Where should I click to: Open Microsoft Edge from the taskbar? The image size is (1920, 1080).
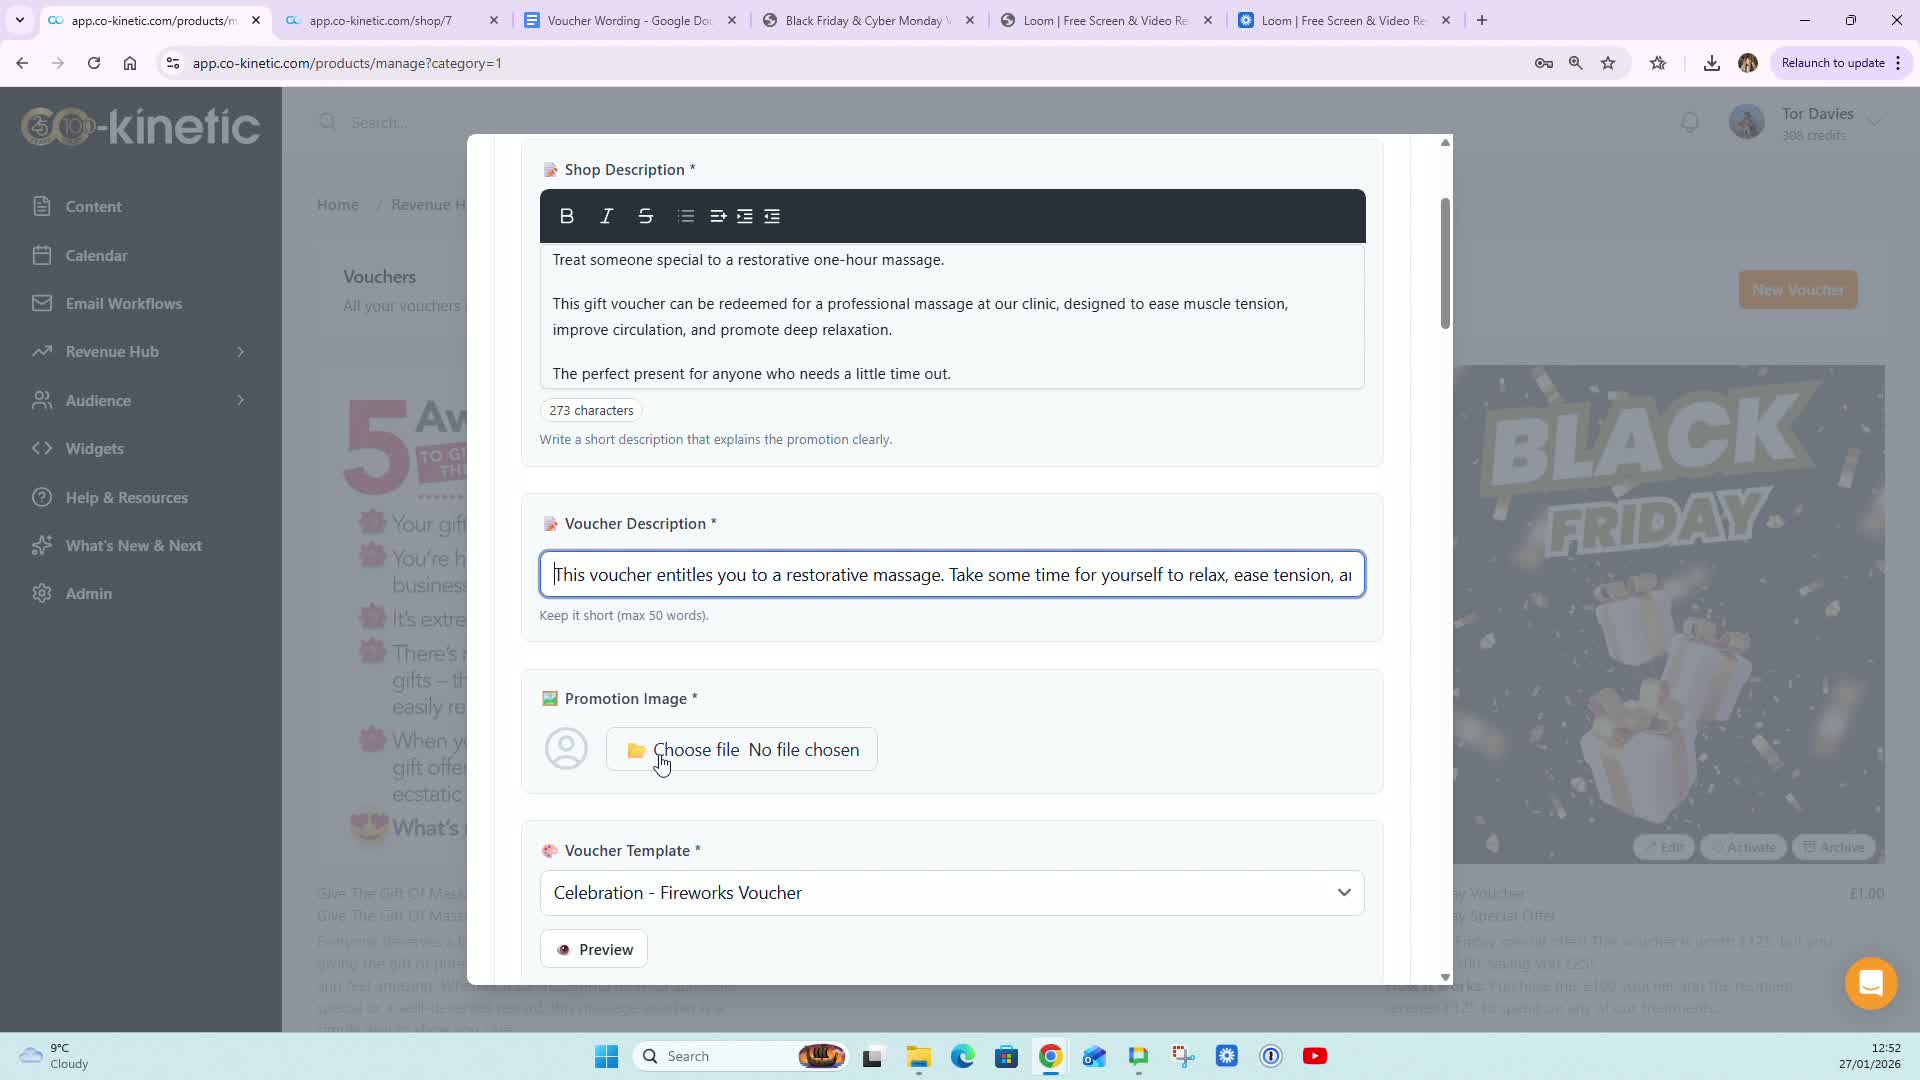point(963,1057)
